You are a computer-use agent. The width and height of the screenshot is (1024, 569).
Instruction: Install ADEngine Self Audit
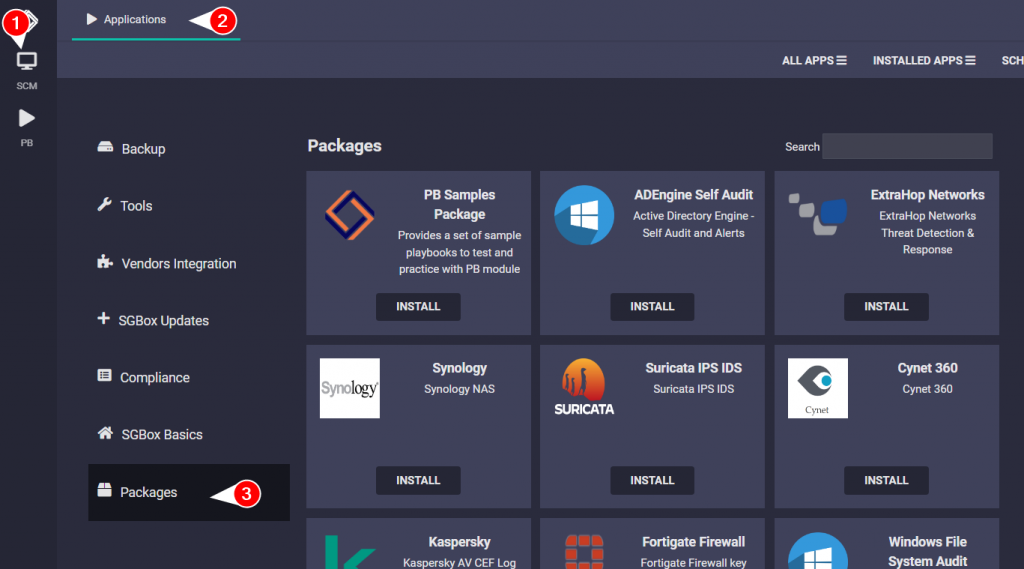pos(652,306)
